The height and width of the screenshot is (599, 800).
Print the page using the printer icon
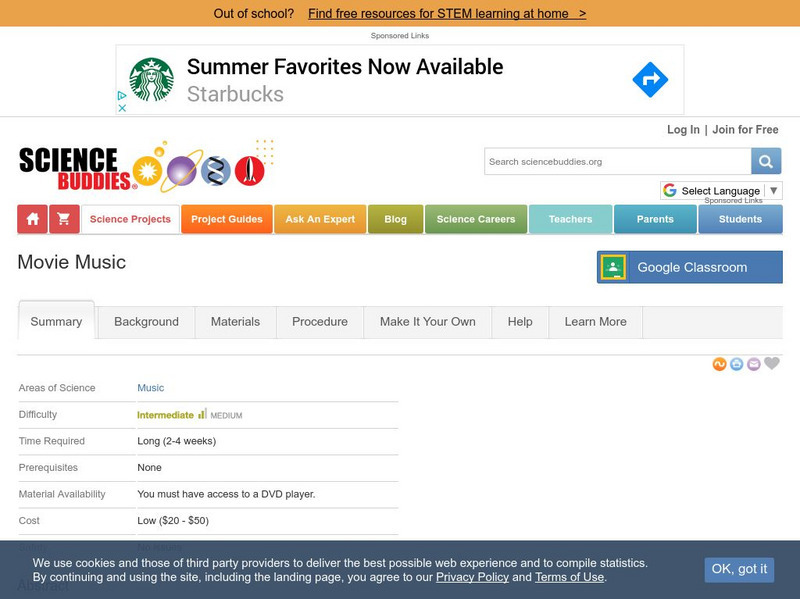[736, 364]
